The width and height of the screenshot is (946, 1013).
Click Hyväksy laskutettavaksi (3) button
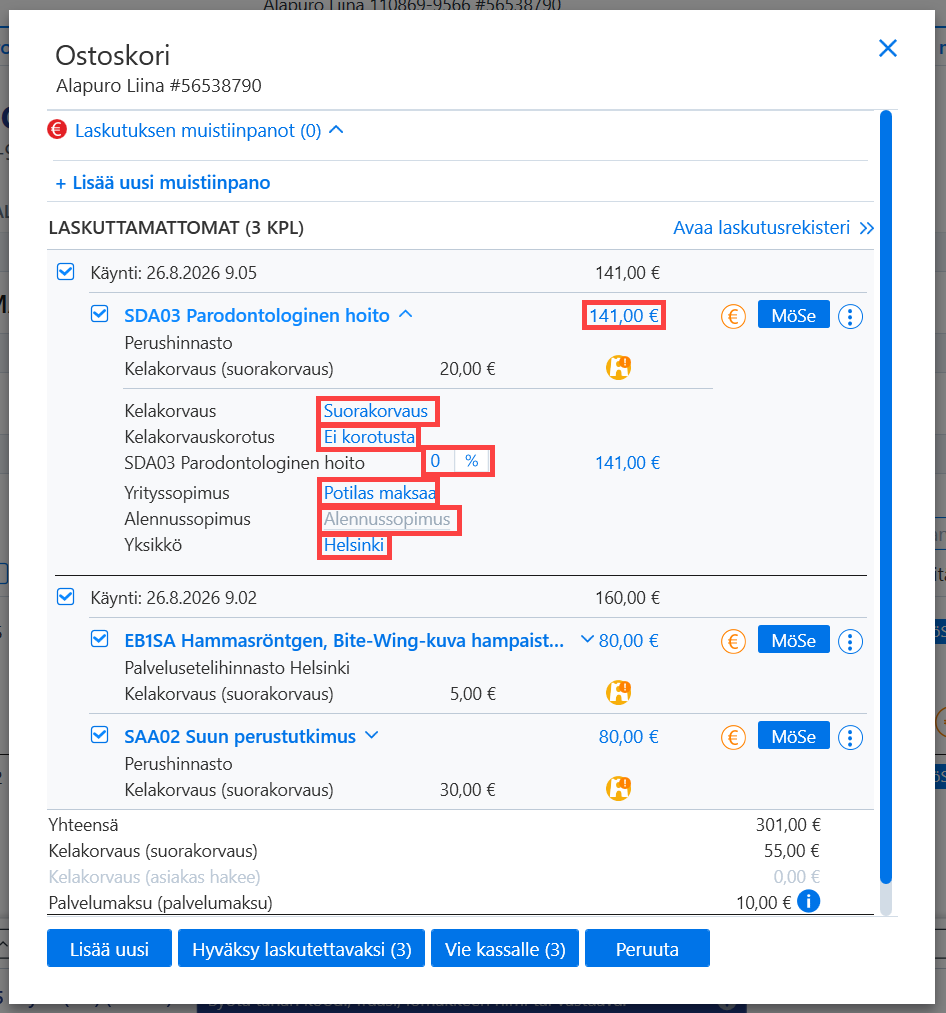point(301,948)
